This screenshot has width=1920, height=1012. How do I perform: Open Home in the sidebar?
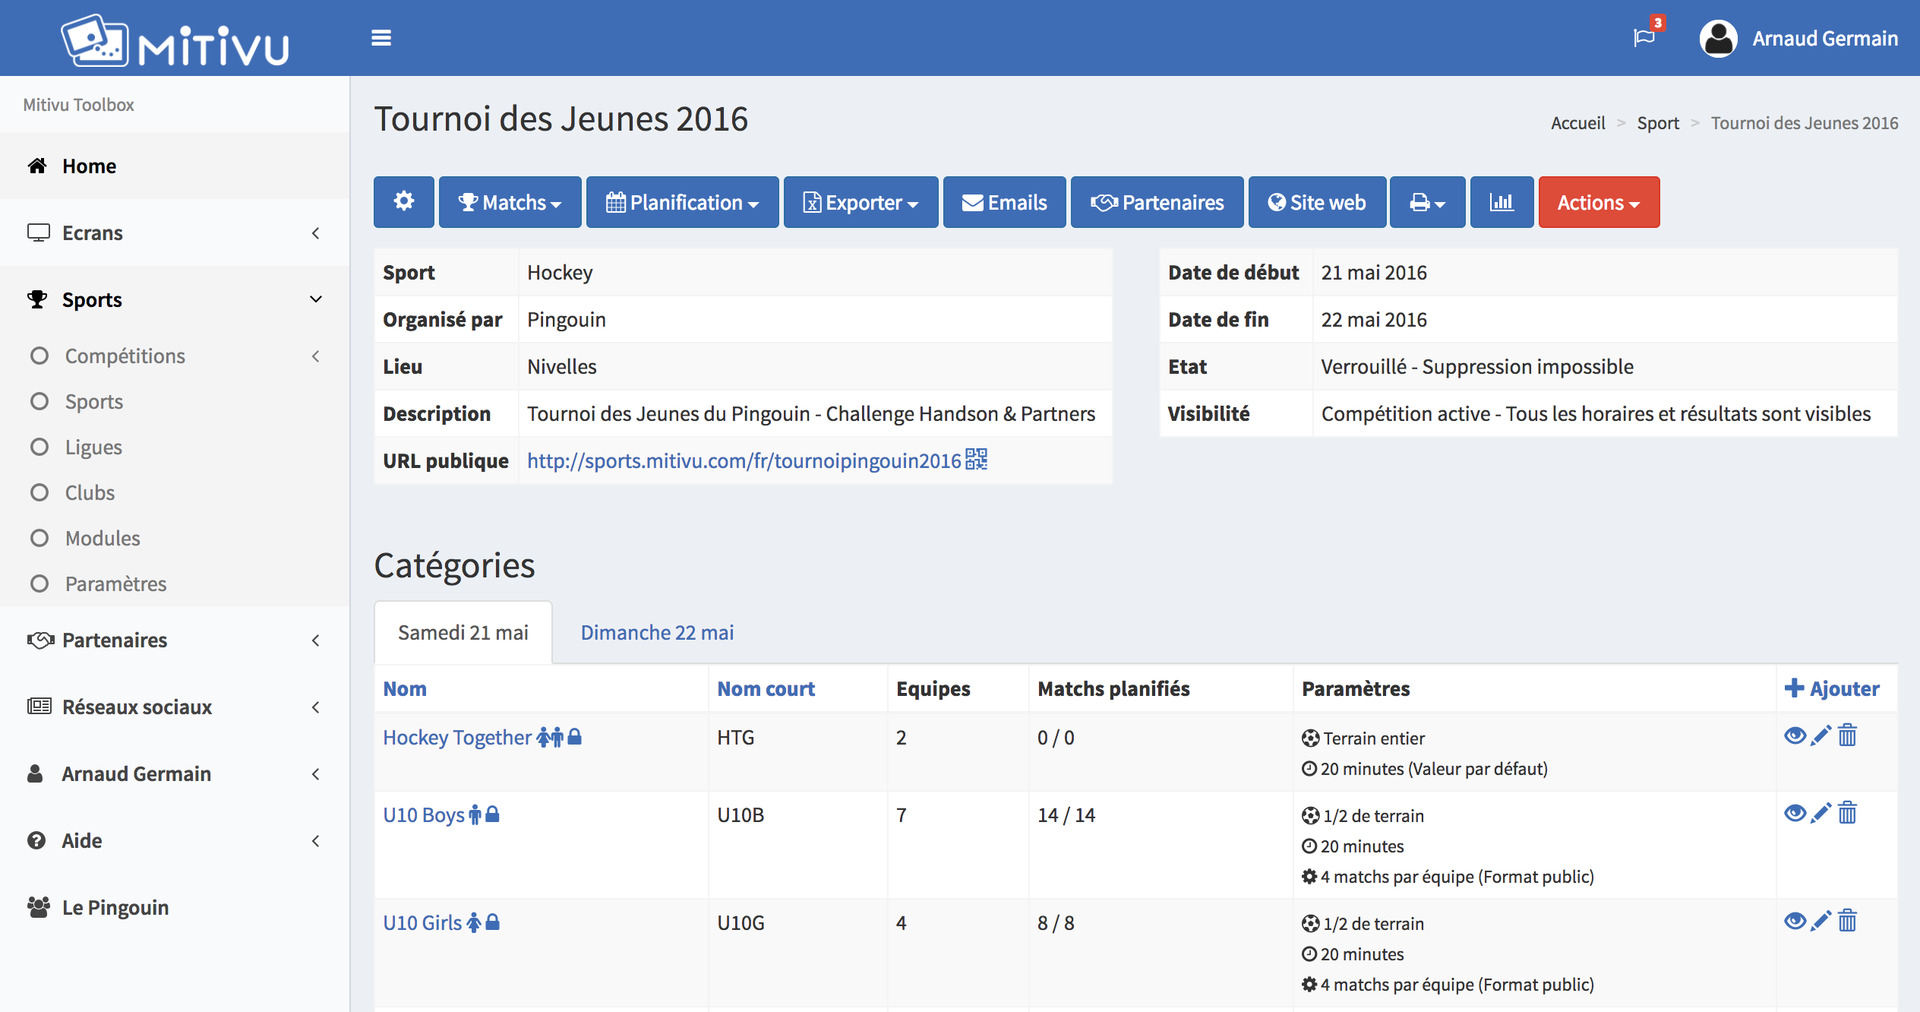[89, 166]
